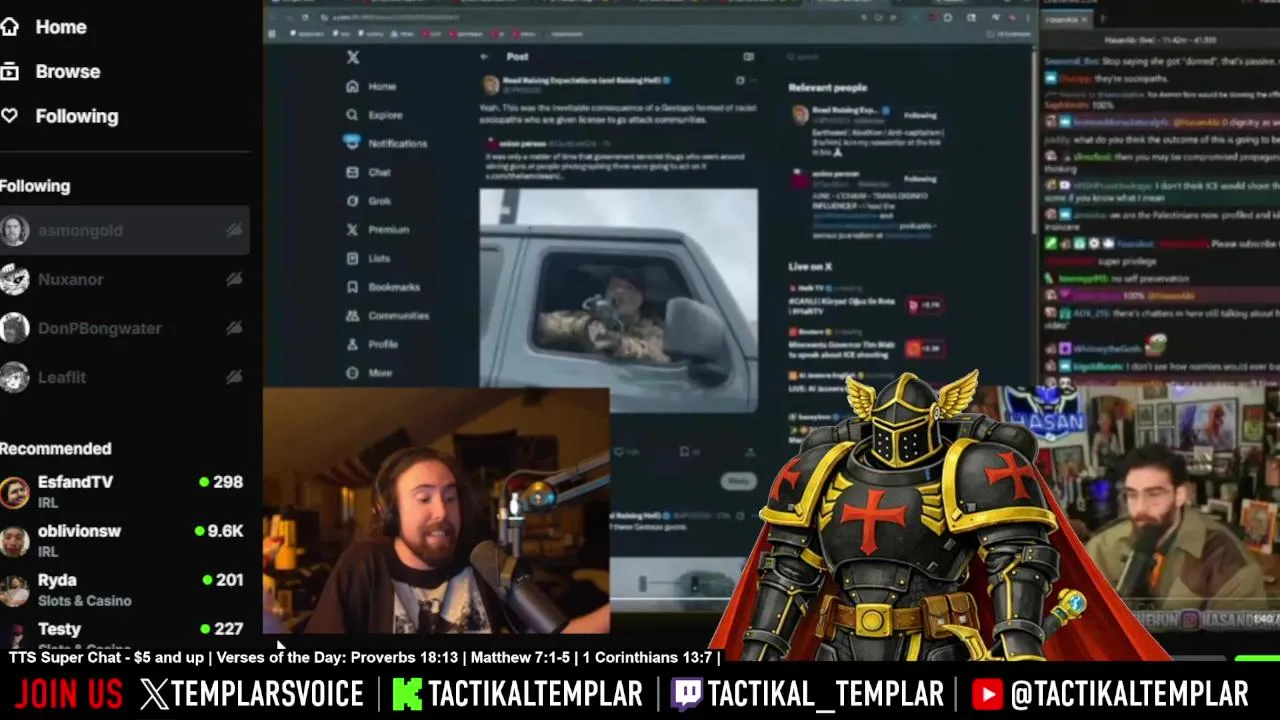This screenshot has height=720, width=1280.
Task: Select asmongold in the Following list
Action: pyautogui.click(x=124, y=230)
